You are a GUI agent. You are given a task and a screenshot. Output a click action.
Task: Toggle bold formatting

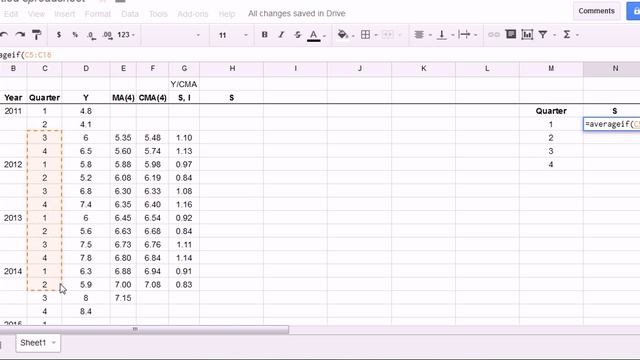point(264,35)
